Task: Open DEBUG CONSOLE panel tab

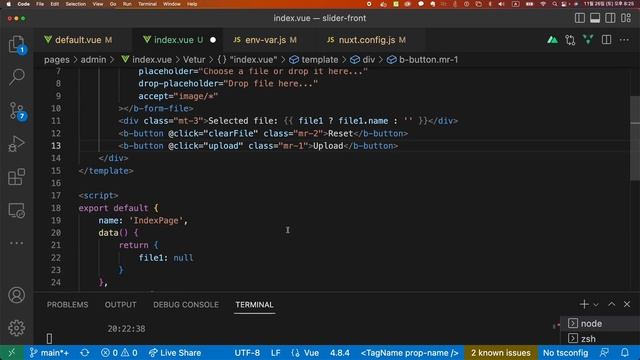Action: point(186,305)
